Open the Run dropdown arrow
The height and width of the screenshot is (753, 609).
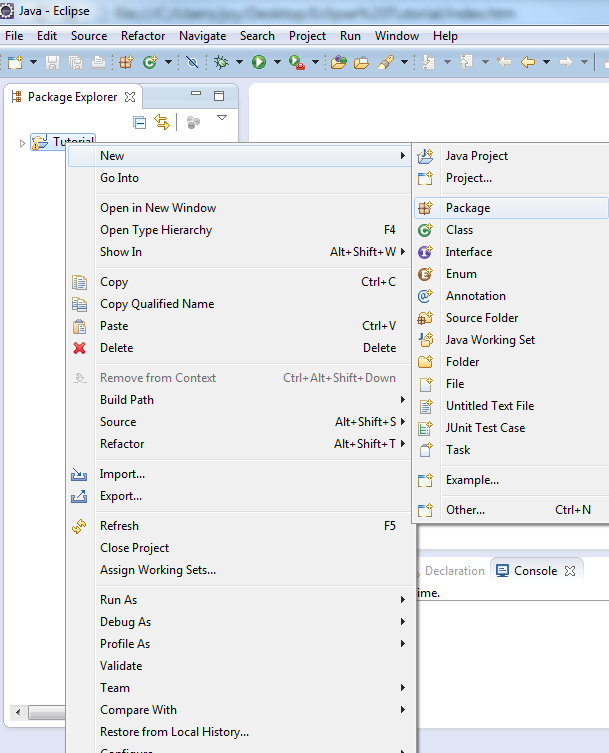[277, 62]
